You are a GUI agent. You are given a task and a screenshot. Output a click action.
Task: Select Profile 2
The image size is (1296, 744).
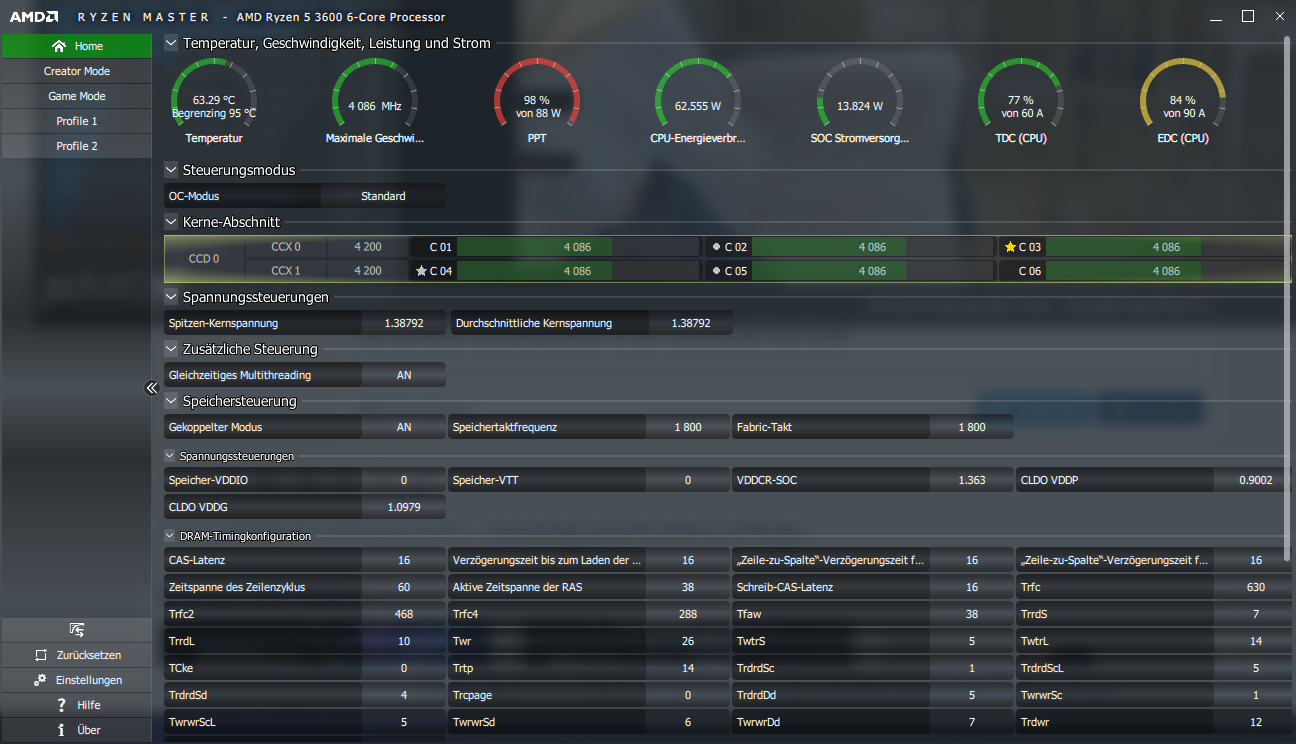[x=76, y=146]
